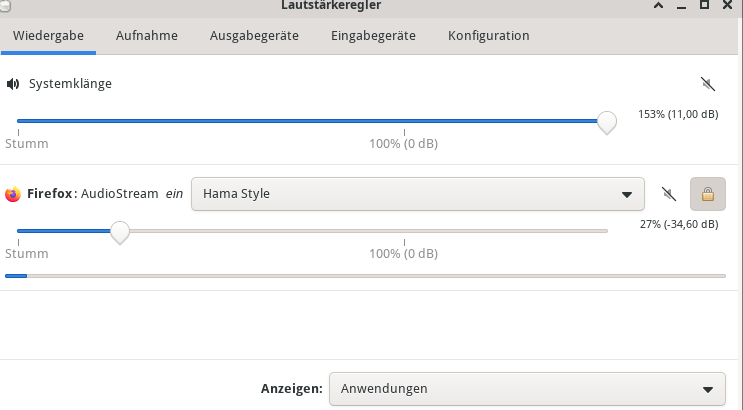The width and height of the screenshot is (743, 410).
Task: Maximize the Lautstärkeregler window
Action: [x=705, y=6]
